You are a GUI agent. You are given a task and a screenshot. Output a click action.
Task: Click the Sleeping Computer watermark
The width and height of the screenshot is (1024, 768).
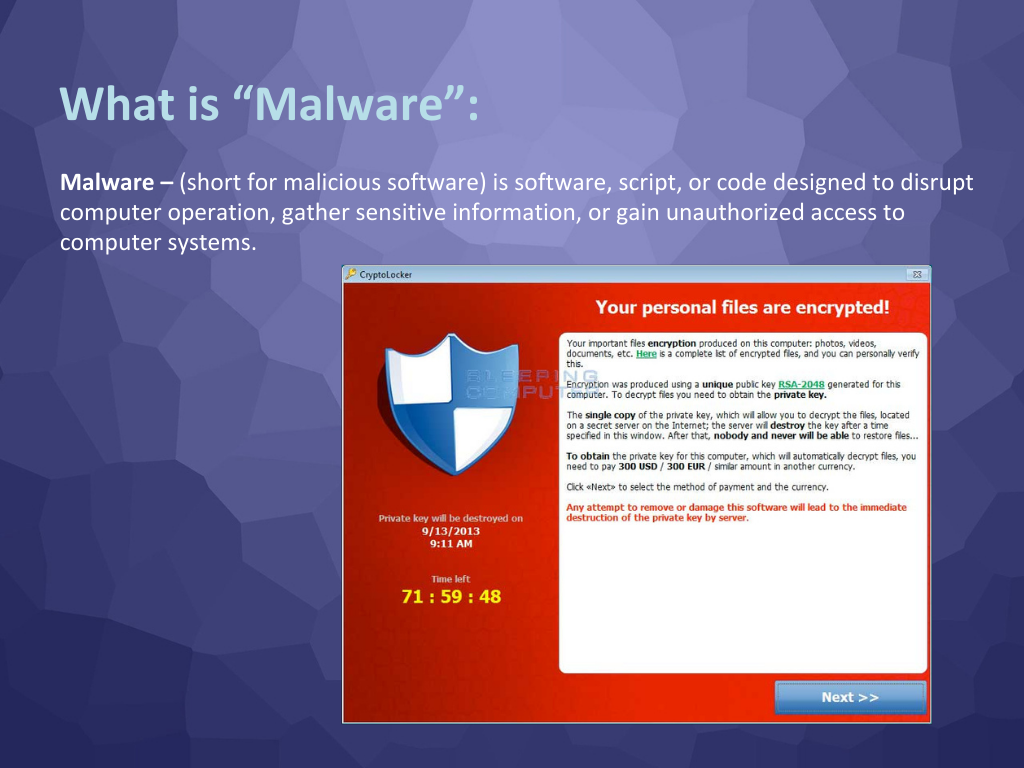(530, 384)
